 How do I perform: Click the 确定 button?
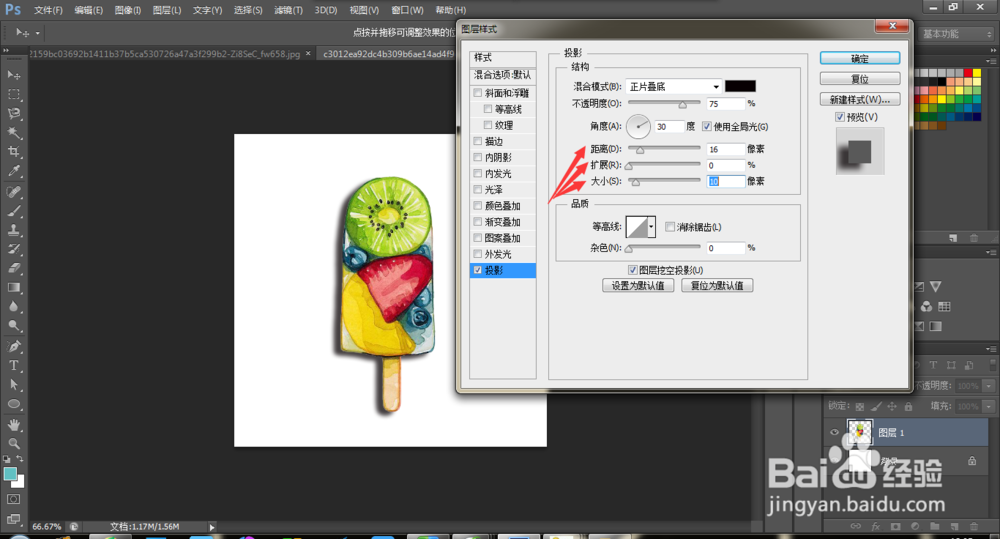coord(860,59)
